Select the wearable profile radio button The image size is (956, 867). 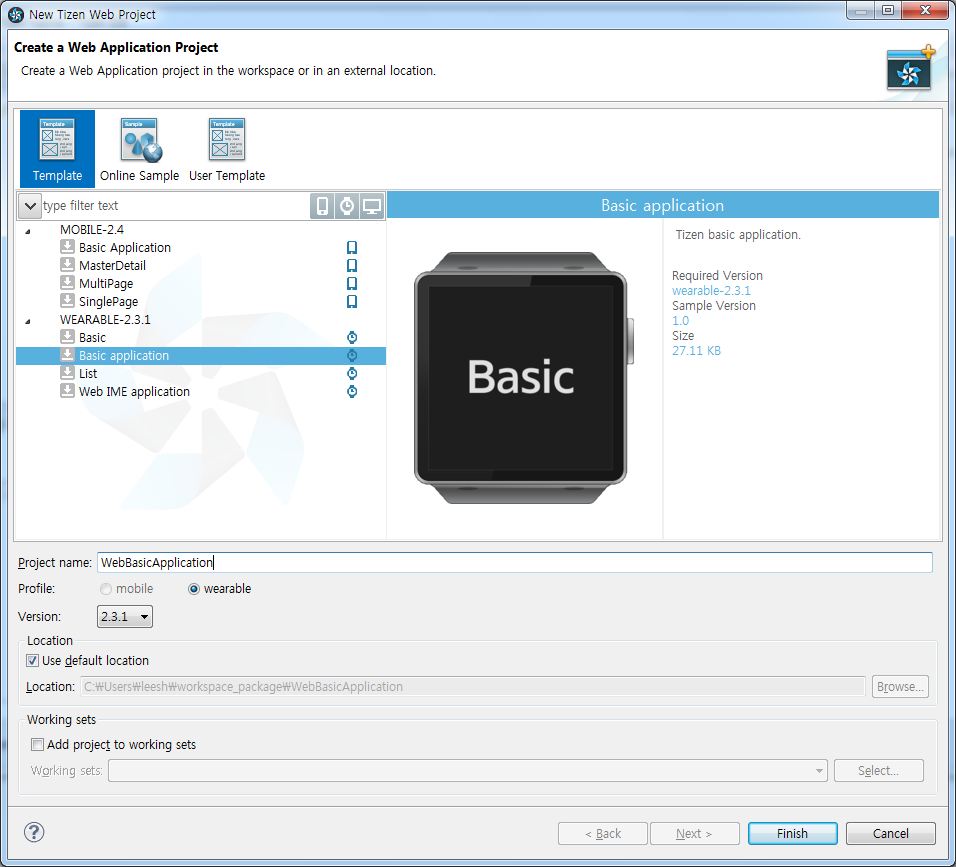pyautogui.click(x=194, y=589)
